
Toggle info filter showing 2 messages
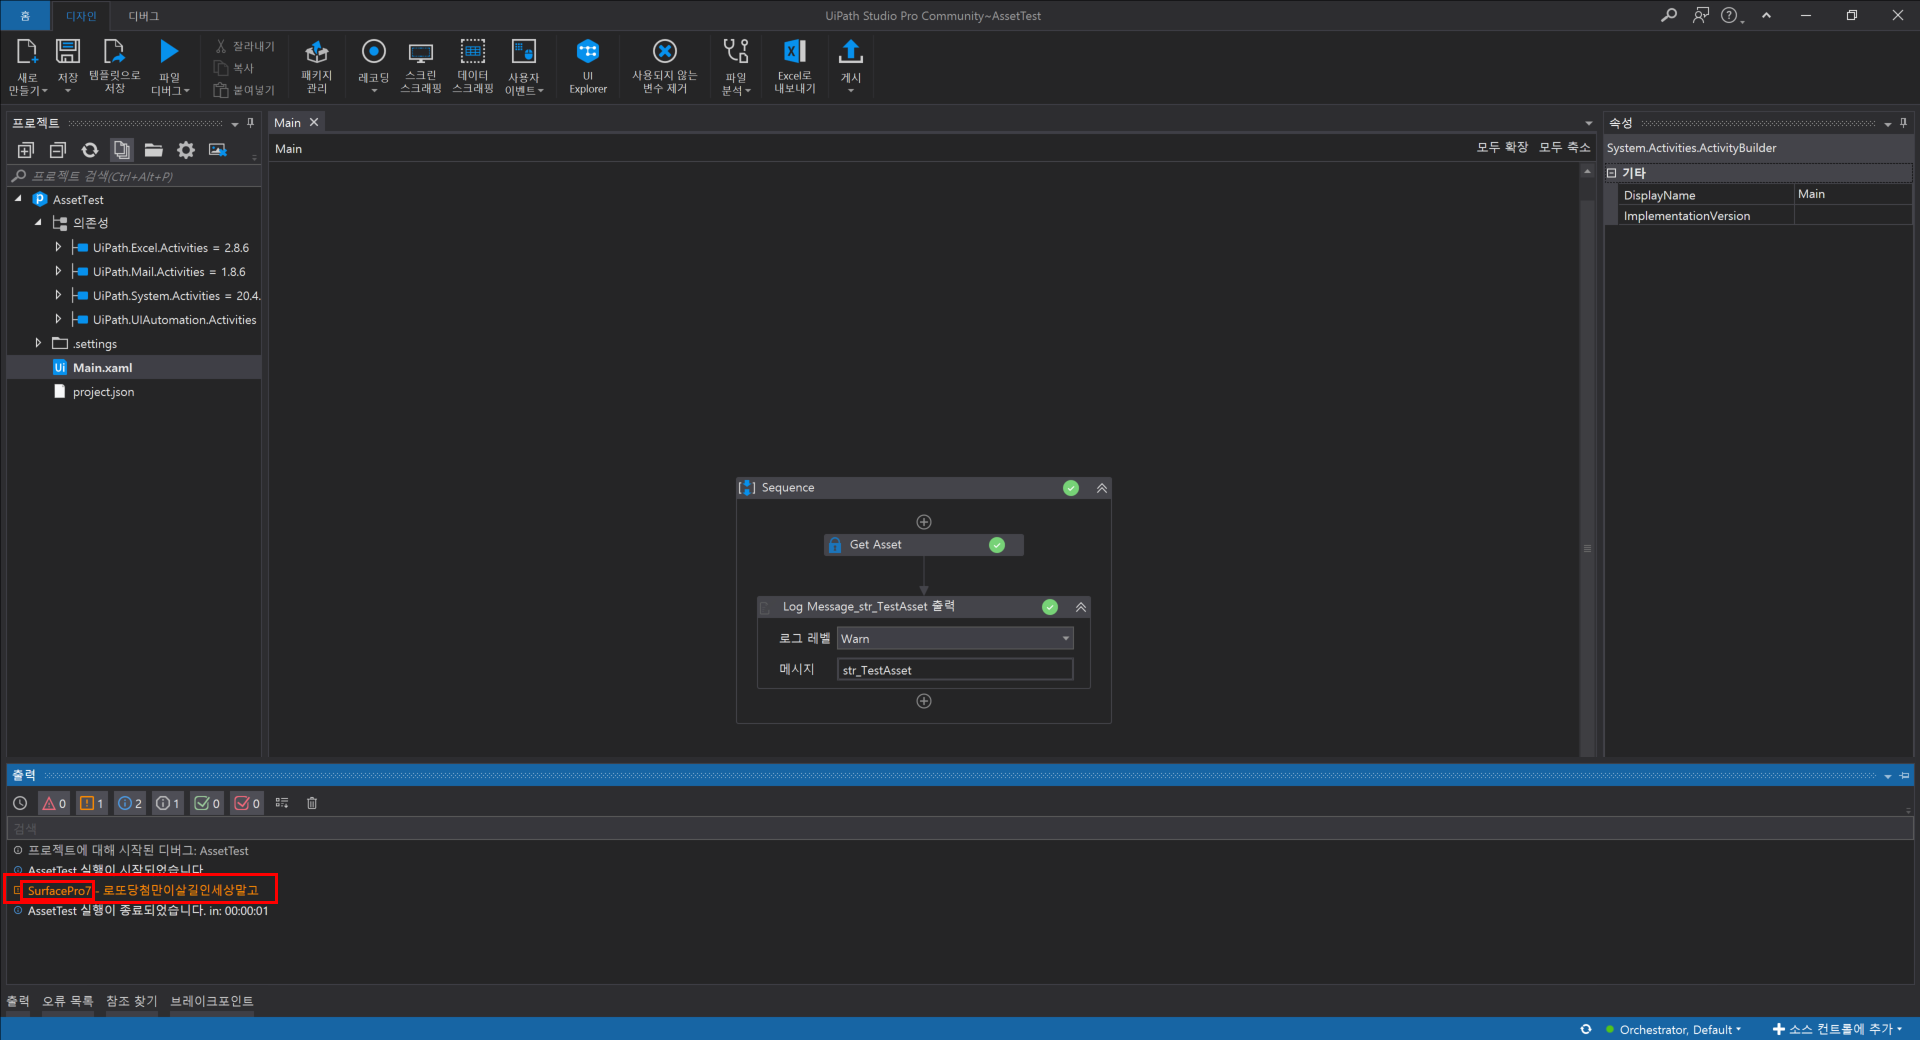[x=130, y=803]
